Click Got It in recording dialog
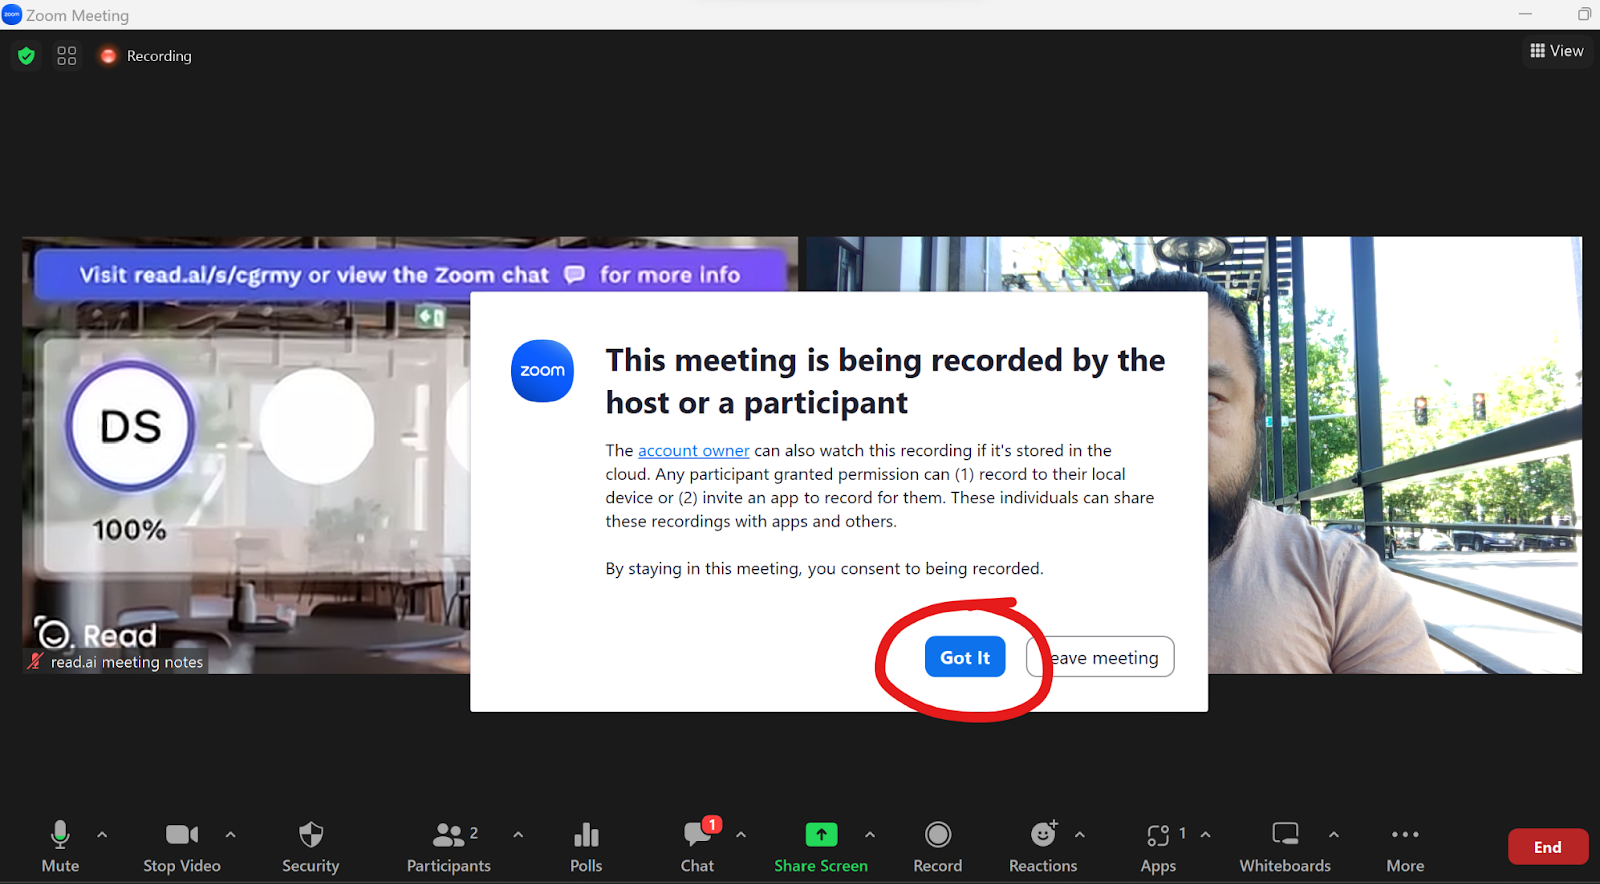The image size is (1600, 884). 965,657
